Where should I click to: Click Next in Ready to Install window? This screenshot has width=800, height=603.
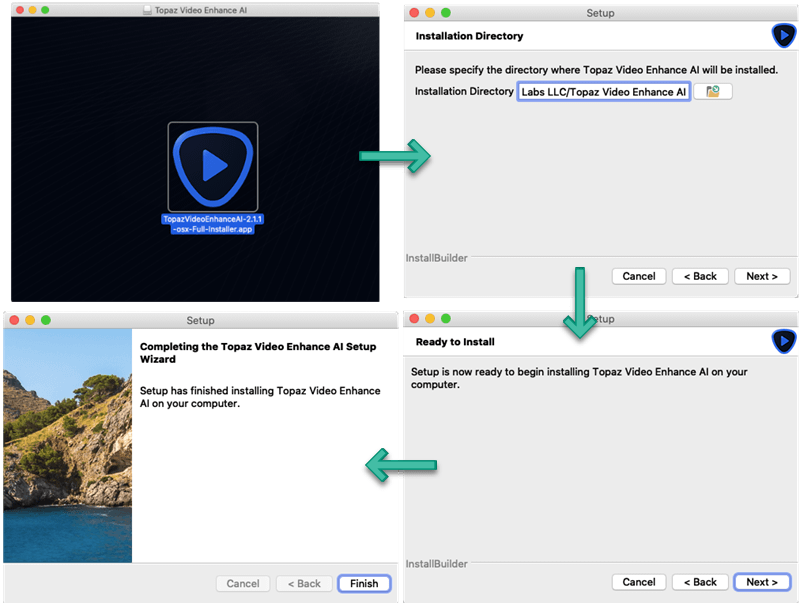(762, 582)
